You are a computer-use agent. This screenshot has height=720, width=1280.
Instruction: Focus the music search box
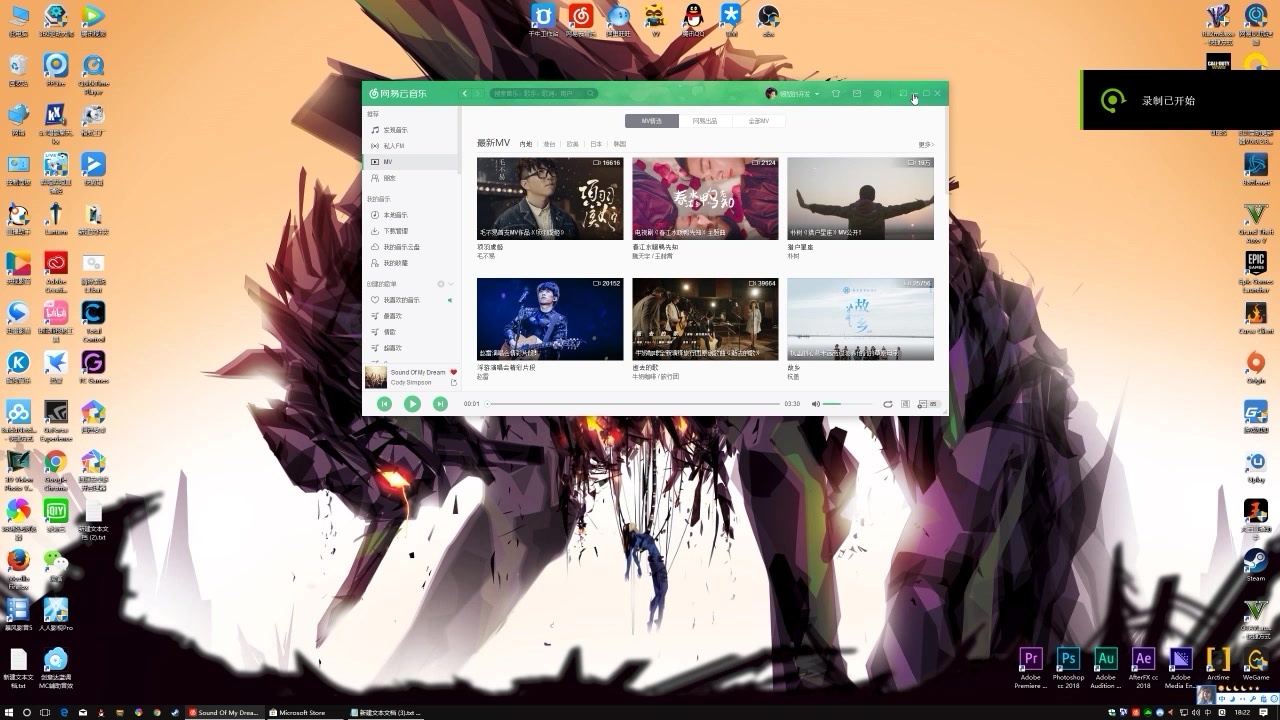click(544, 93)
